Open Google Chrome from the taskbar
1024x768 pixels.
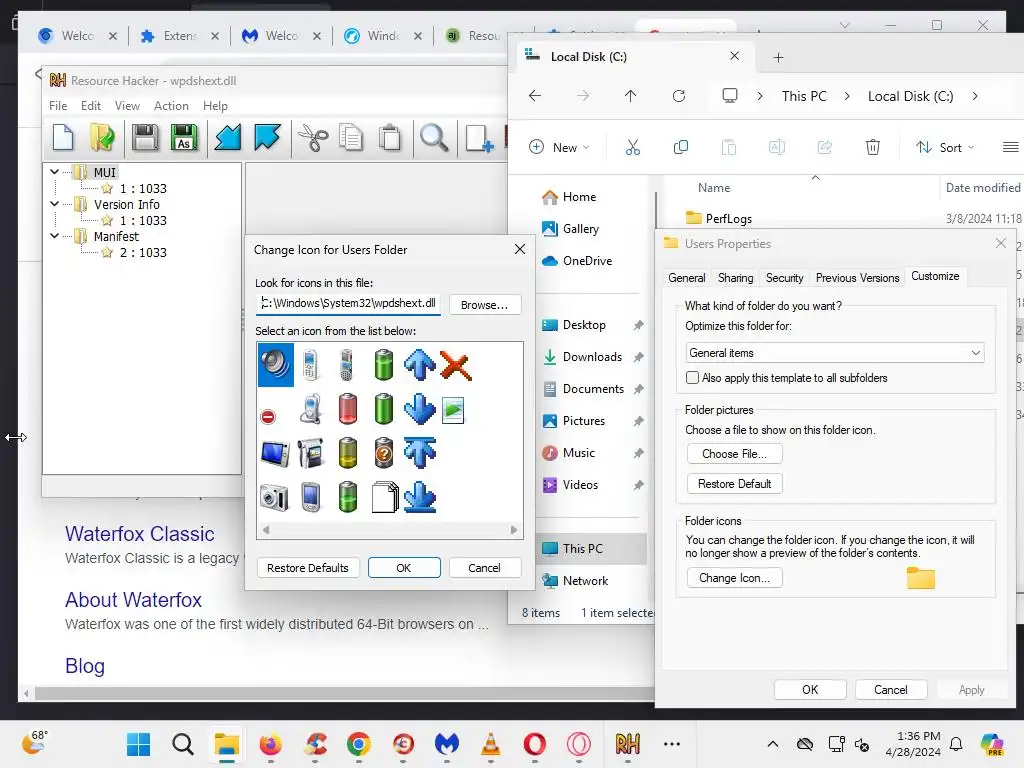pyautogui.click(x=359, y=744)
